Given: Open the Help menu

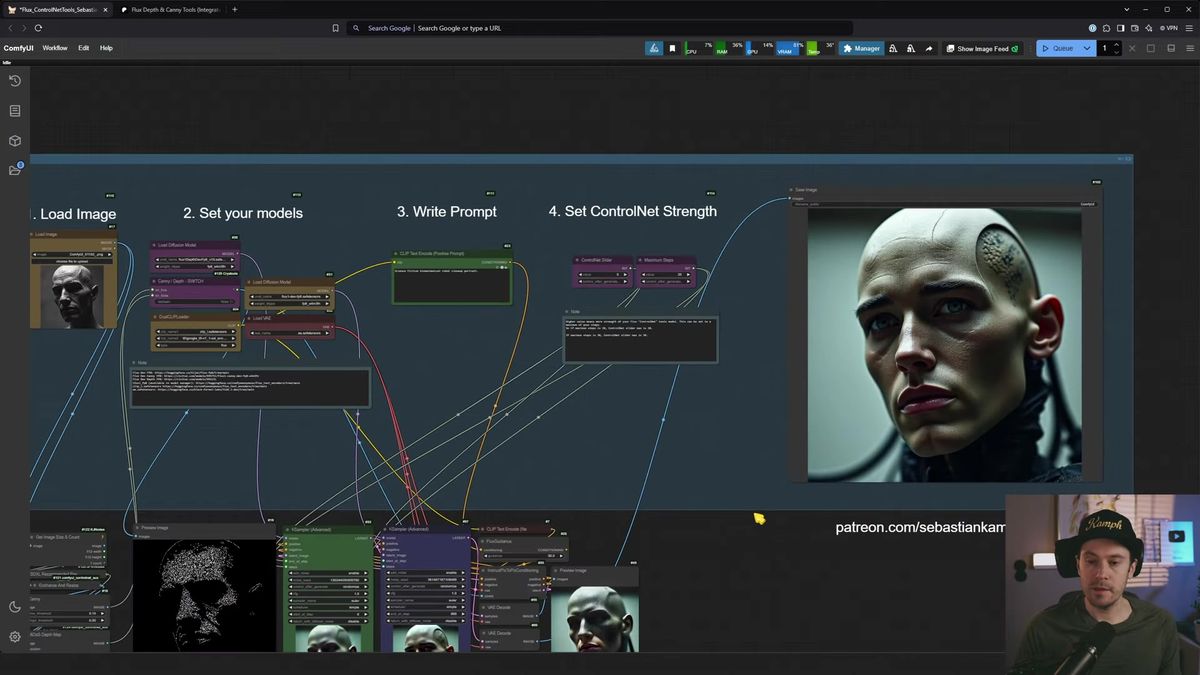Looking at the screenshot, I should 106,48.
